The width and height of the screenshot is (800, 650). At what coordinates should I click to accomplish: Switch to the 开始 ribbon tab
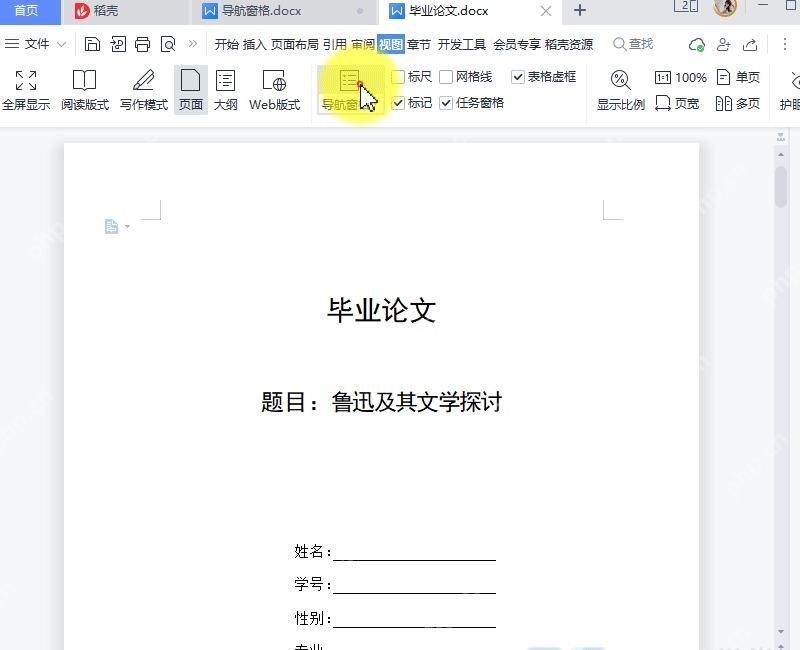tap(227, 44)
